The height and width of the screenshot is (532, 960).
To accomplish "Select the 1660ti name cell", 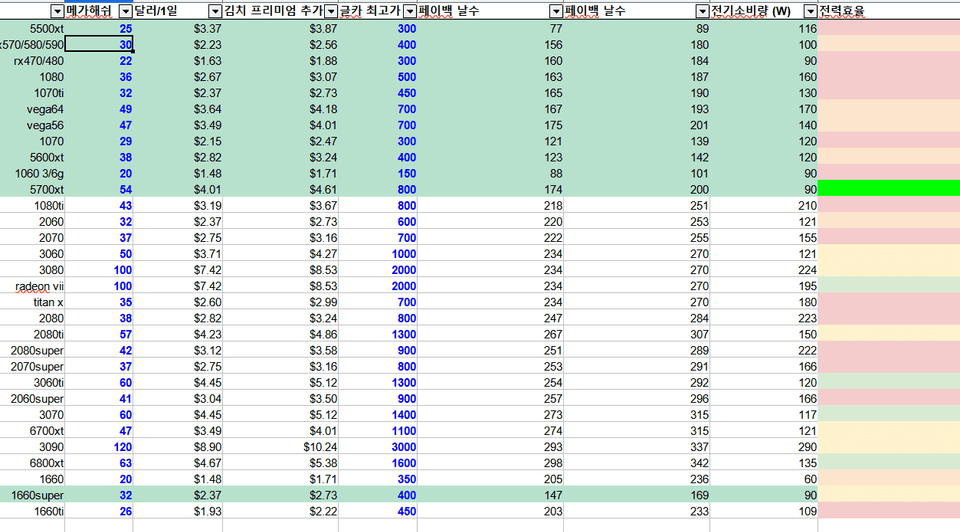I will tap(32, 511).
